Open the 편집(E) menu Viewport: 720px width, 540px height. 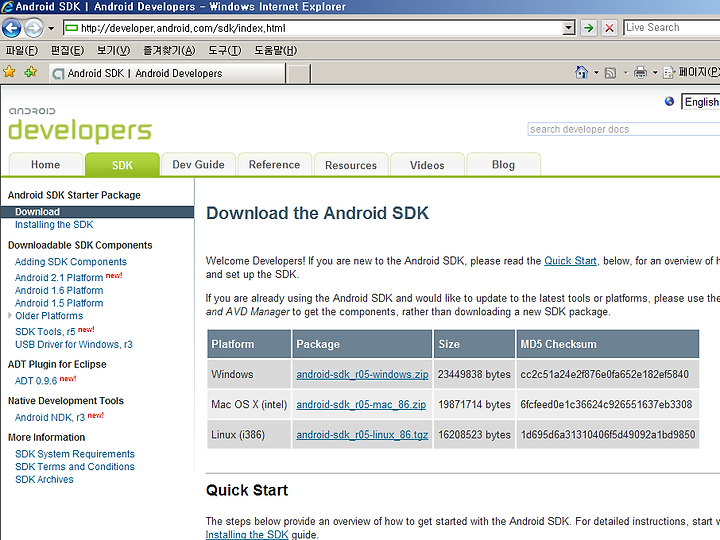pos(67,50)
